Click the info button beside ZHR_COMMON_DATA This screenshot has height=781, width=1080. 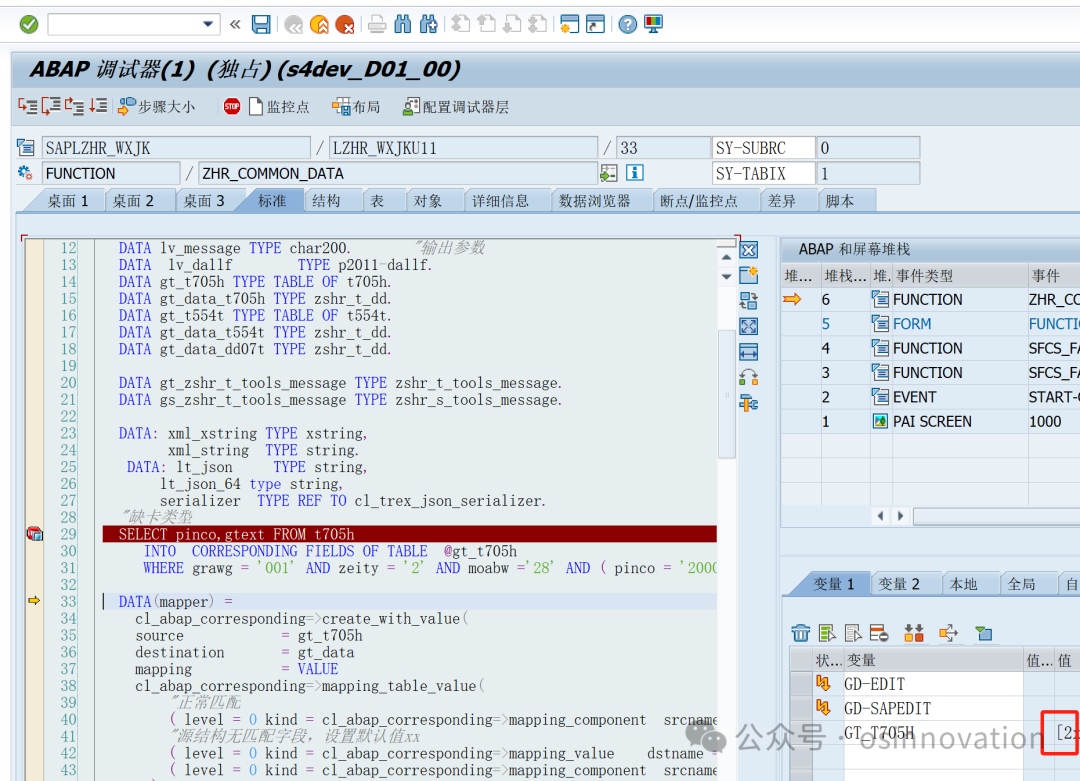637,172
